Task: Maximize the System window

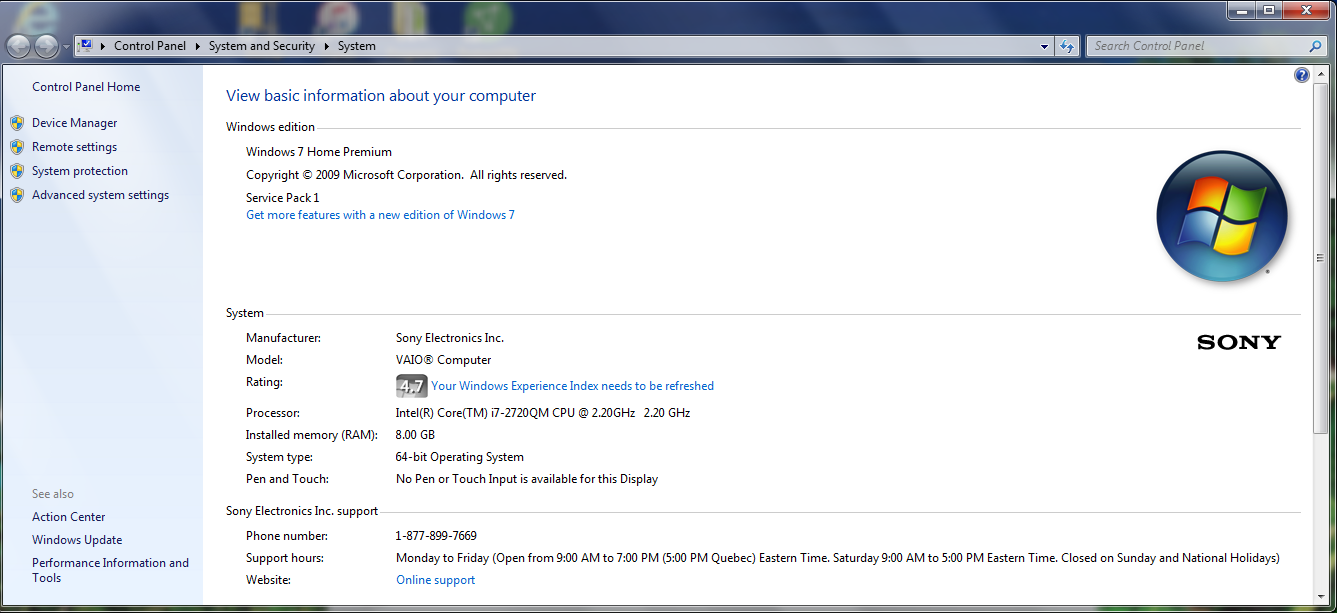Action: (1269, 10)
